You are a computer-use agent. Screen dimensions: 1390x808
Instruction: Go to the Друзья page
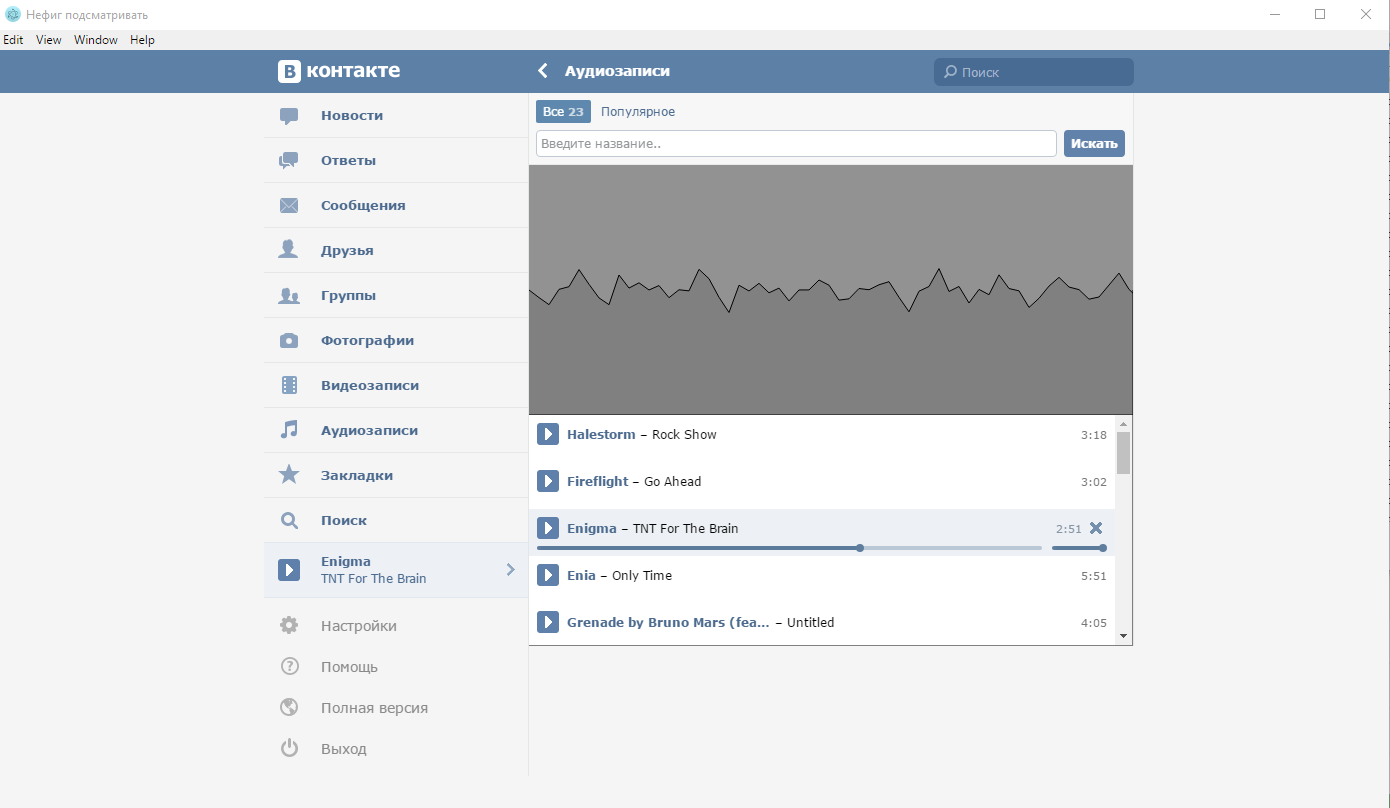[x=396, y=251]
